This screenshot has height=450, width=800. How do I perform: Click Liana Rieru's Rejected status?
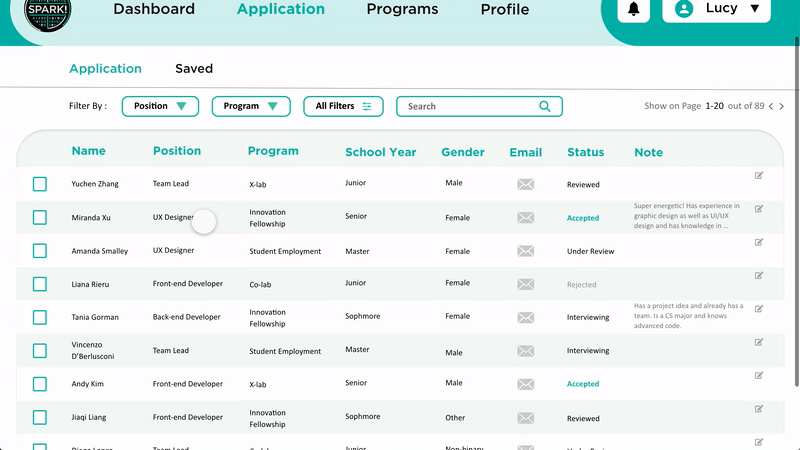[581, 285]
